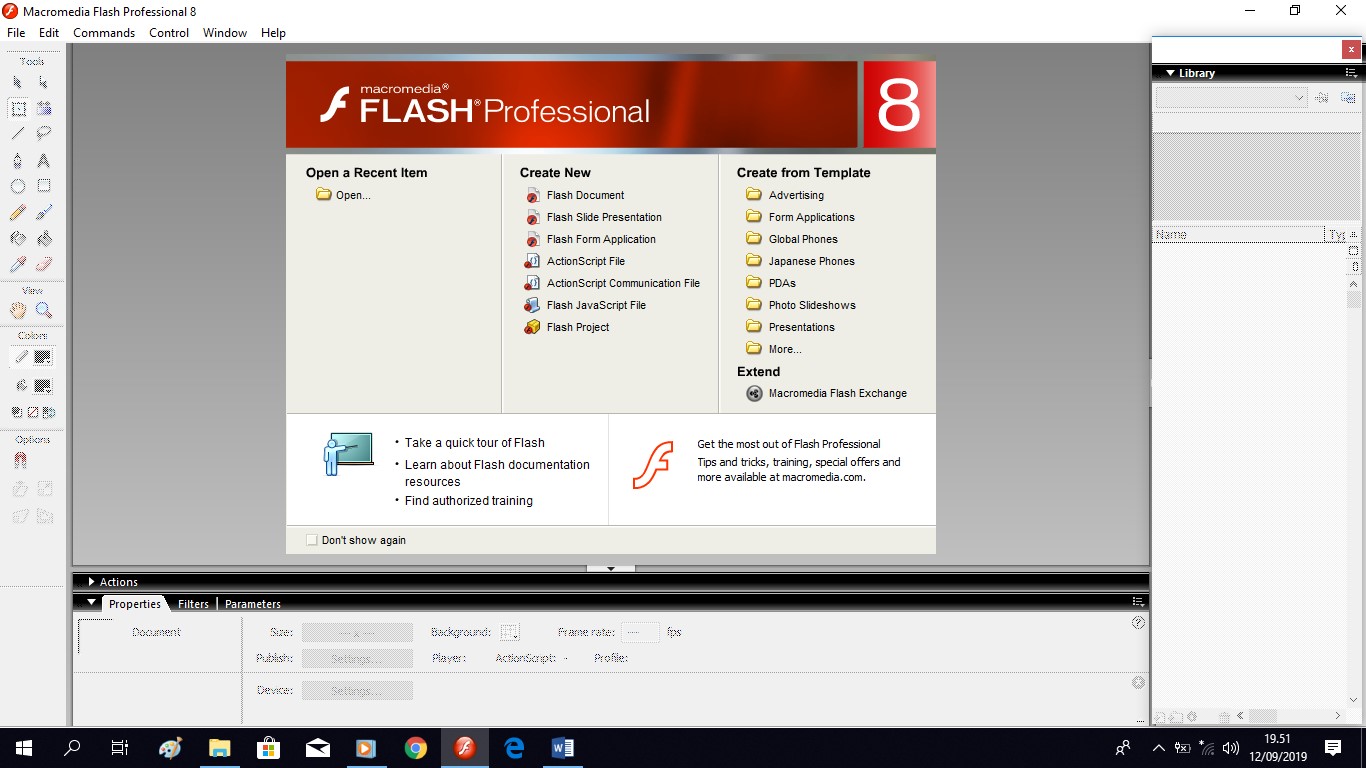The height and width of the screenshot is (768, 1366).
Task: Pin the current library icon
Action: pos(1322,98)
